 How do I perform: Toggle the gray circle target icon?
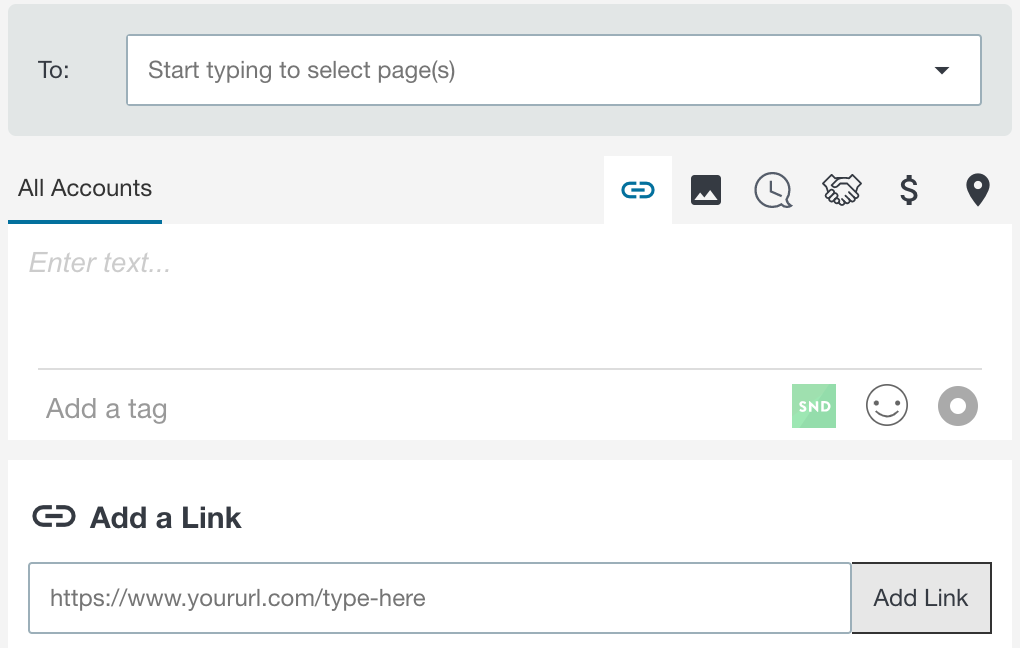coord(958,406)
